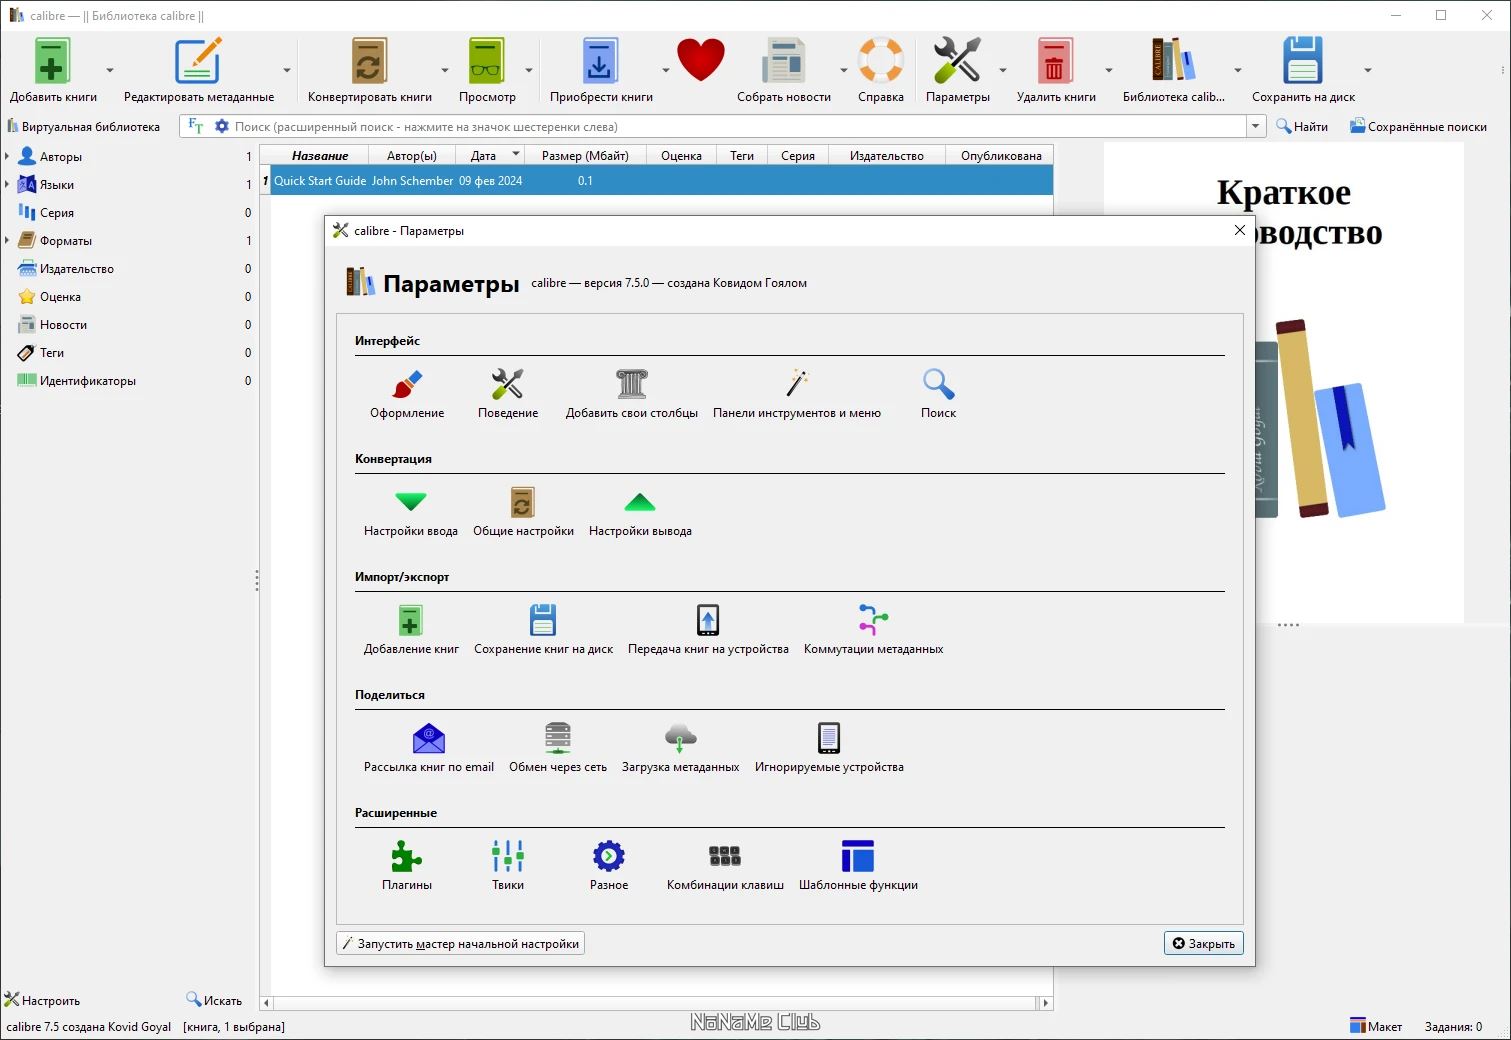Screen dimensions: 1511x1040
Task: Open search history dropdown arrow
Action: (1256, 126)
